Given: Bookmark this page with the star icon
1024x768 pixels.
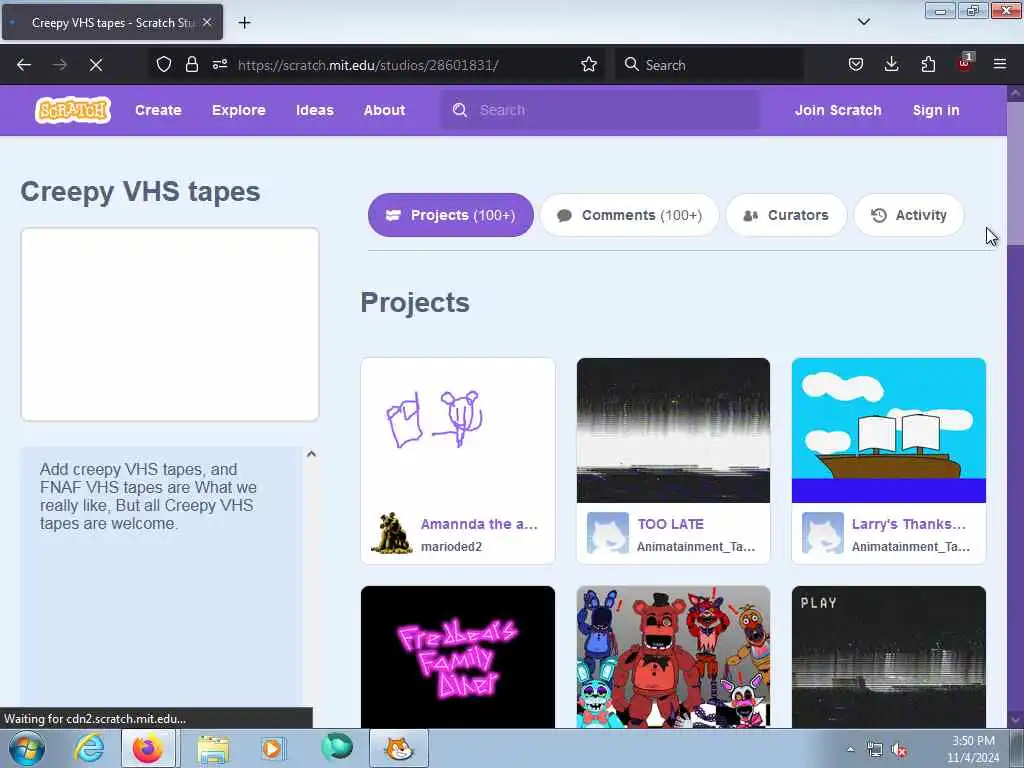Looking at the screenshot, I should [588, 64].
